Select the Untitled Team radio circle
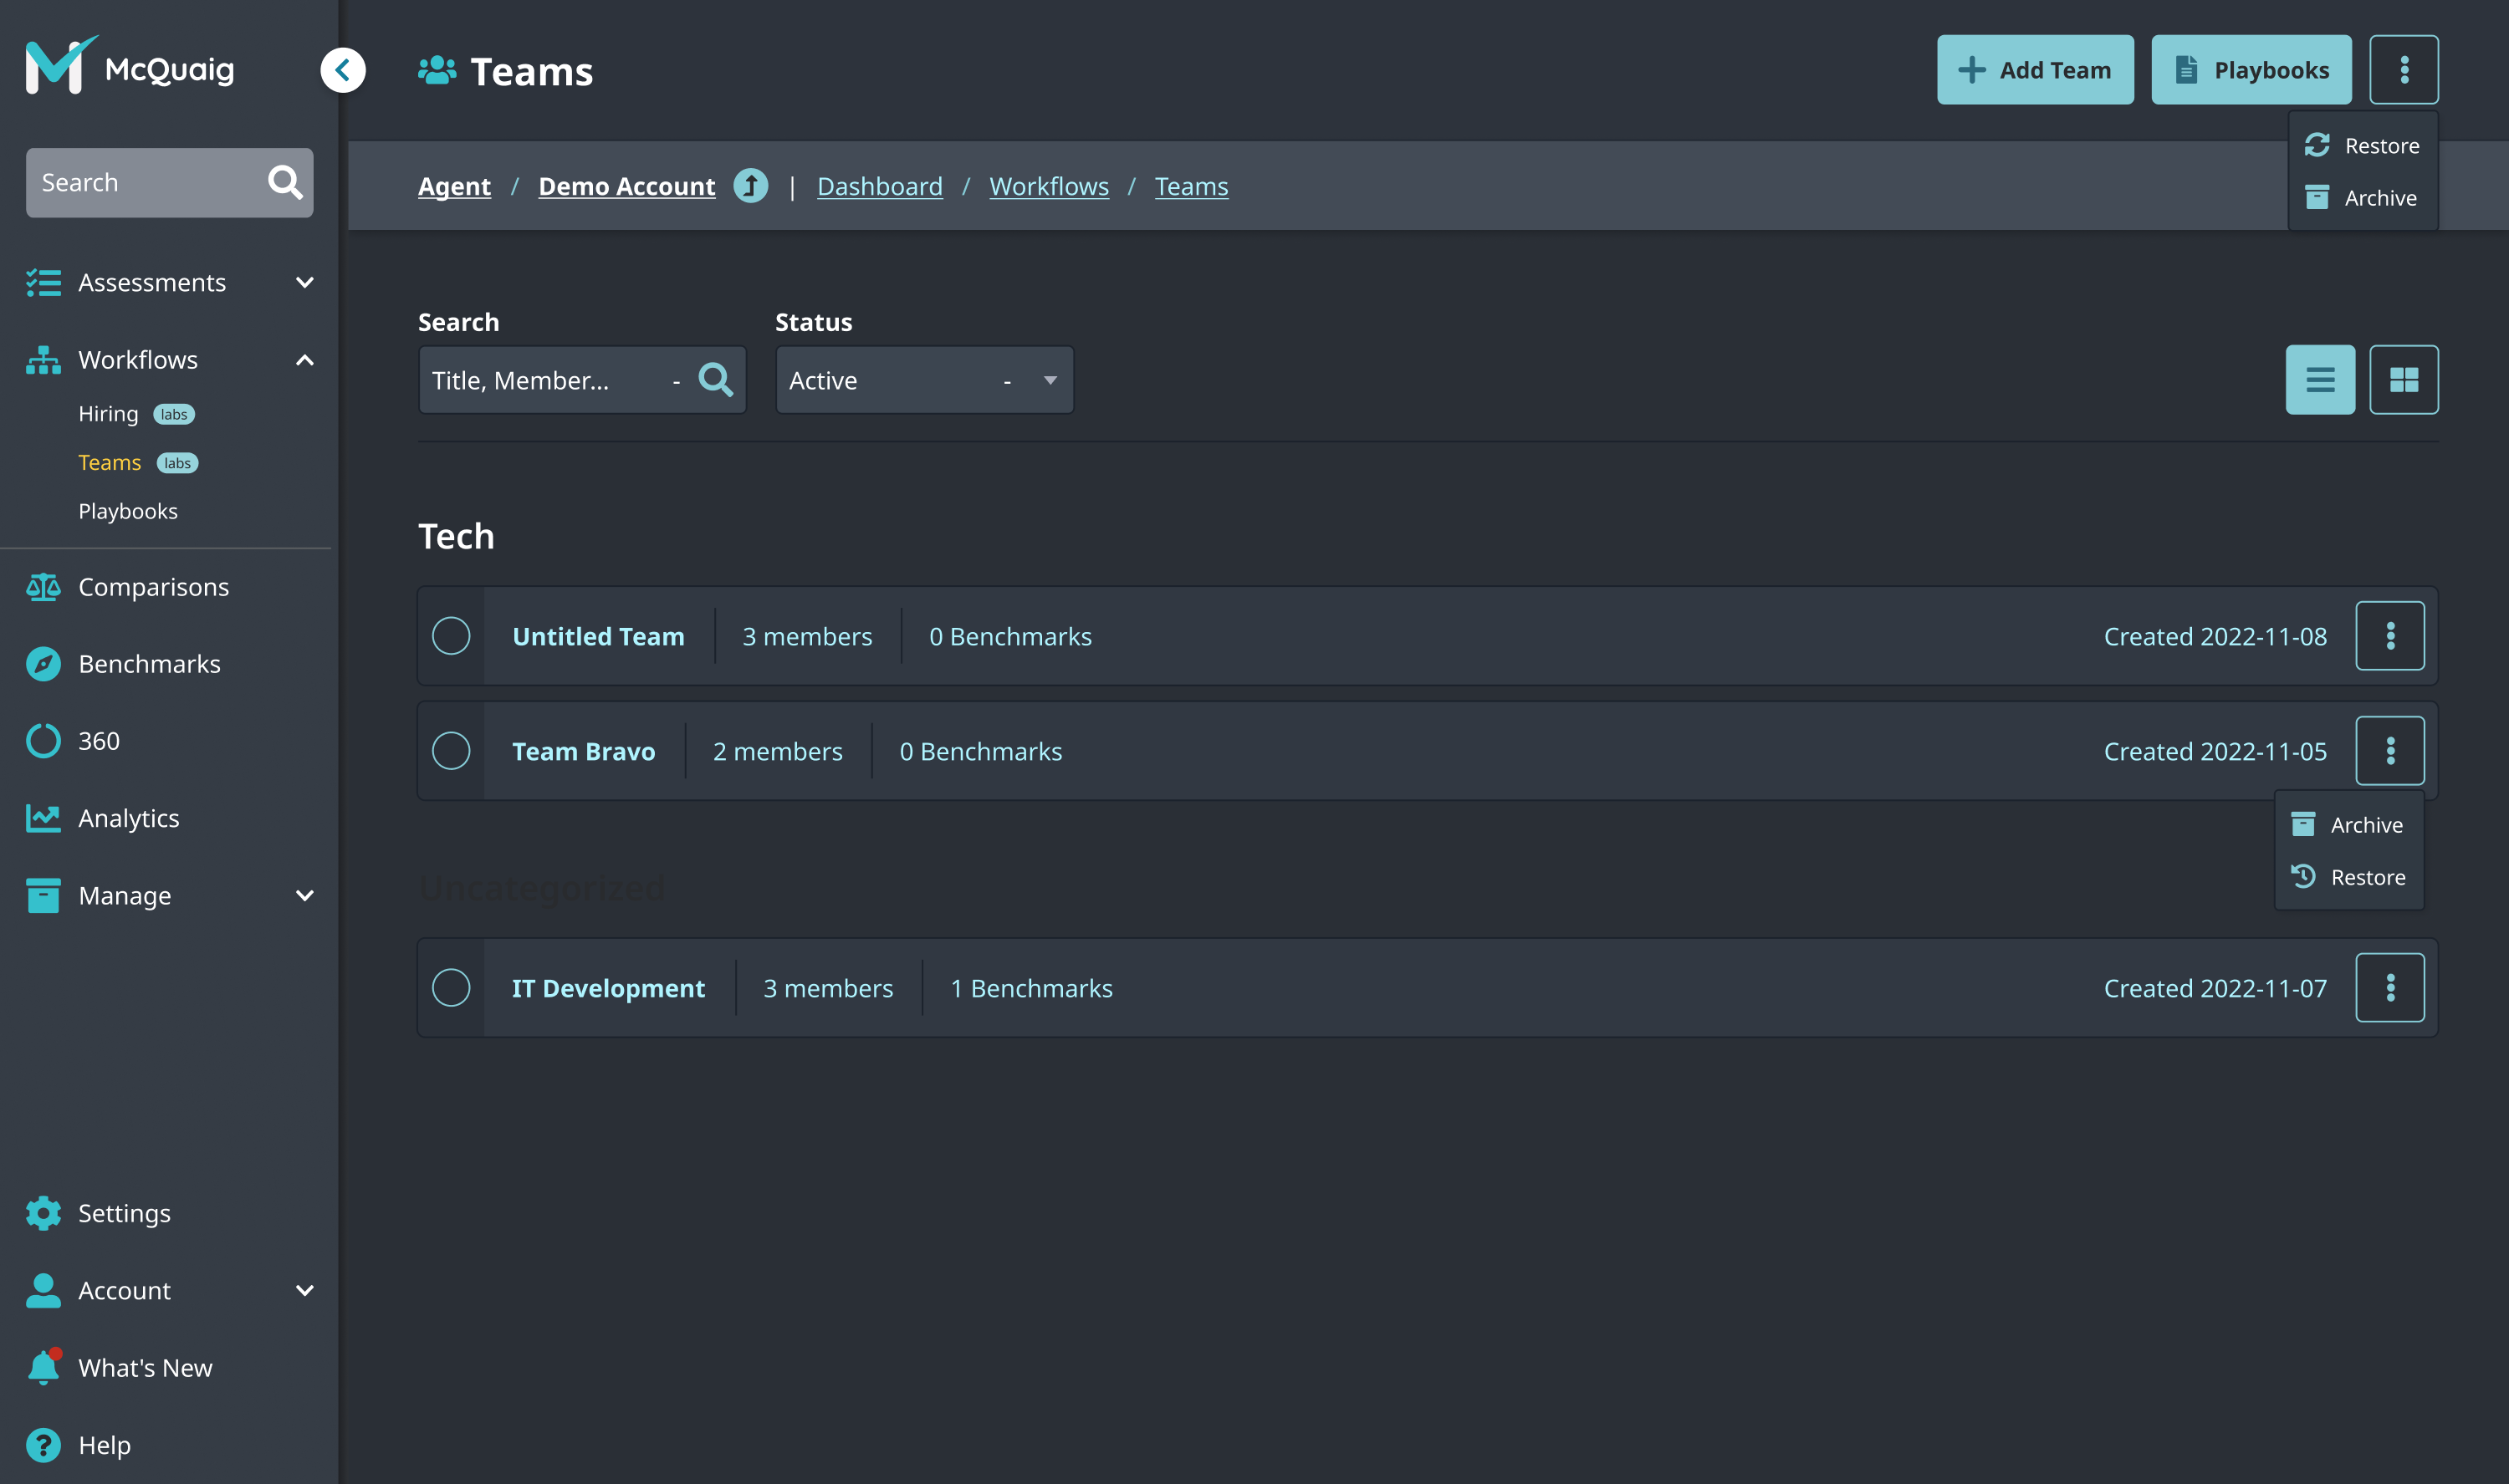Viewport: 2509px width, 1484px height. [x=451, y=636]
